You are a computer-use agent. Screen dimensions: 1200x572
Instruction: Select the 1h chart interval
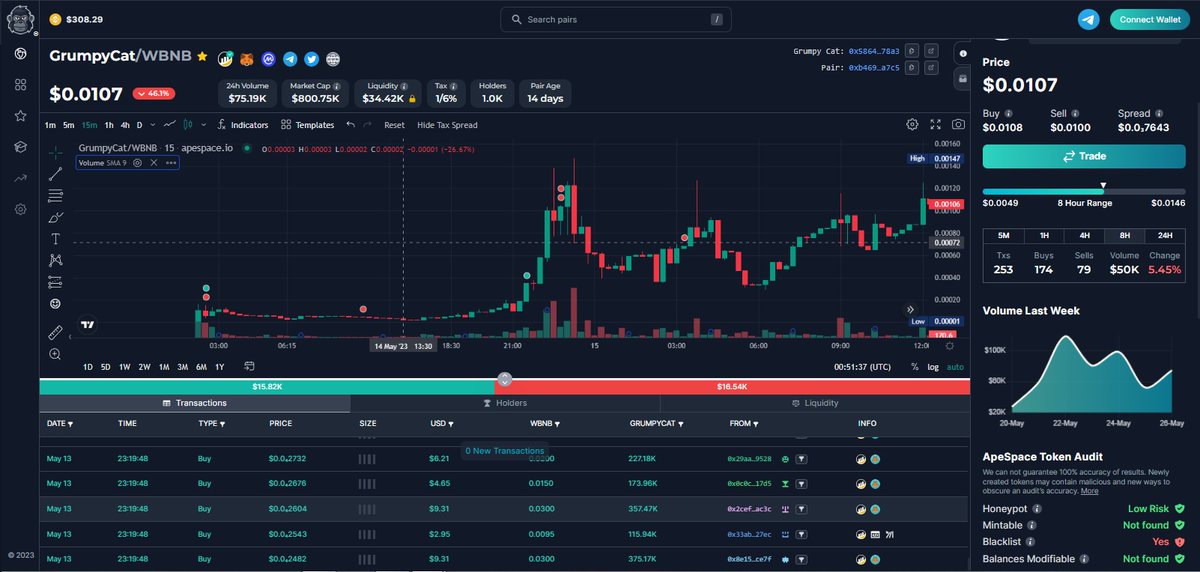(109, 125)
